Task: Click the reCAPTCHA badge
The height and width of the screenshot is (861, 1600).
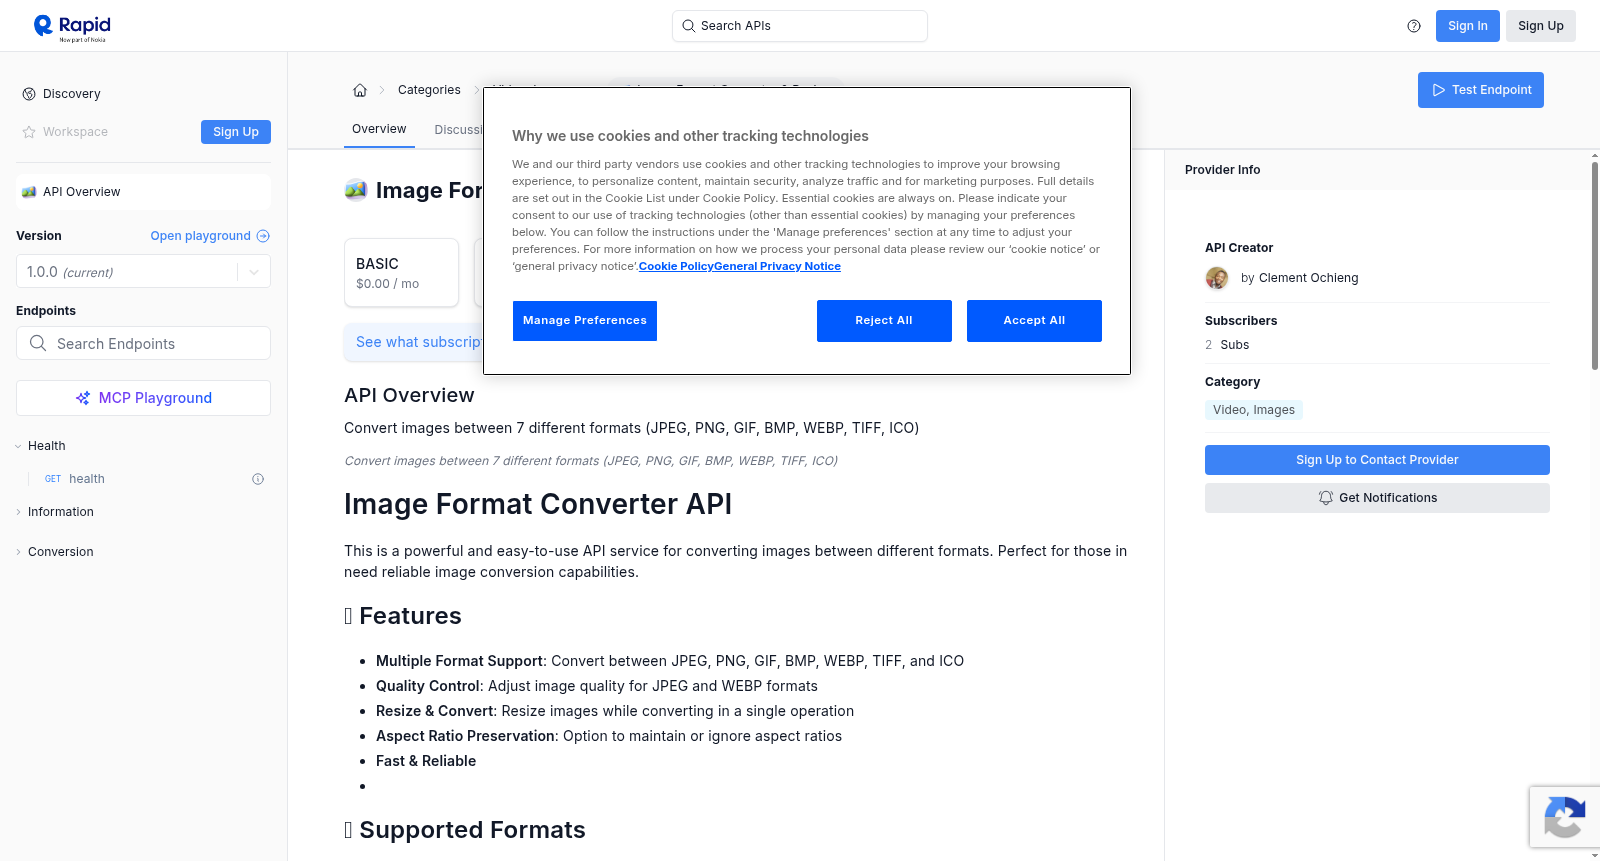Action: click(1564, 817)
